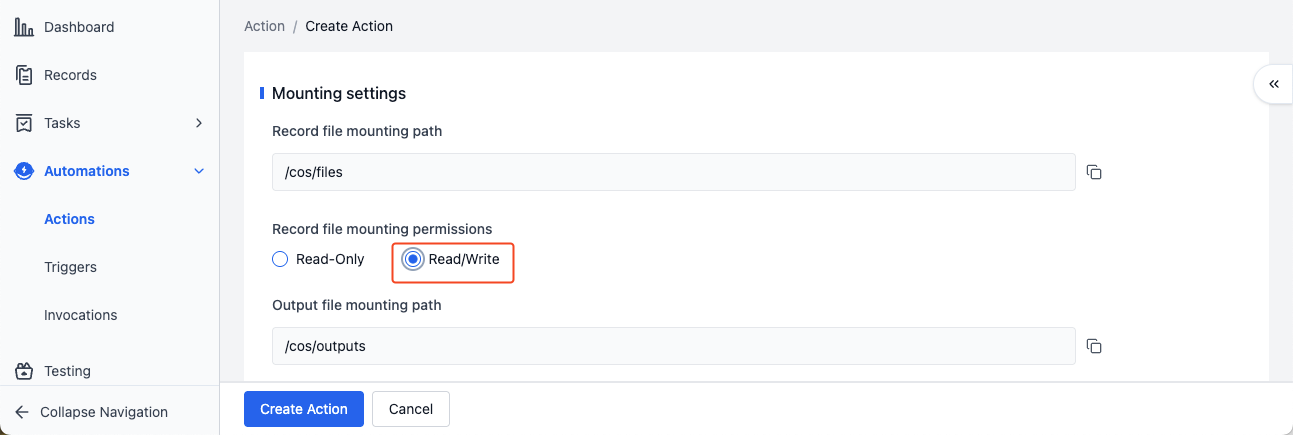
Task: Click the Dashboard bar chart icon
Action: pos(24,27)
